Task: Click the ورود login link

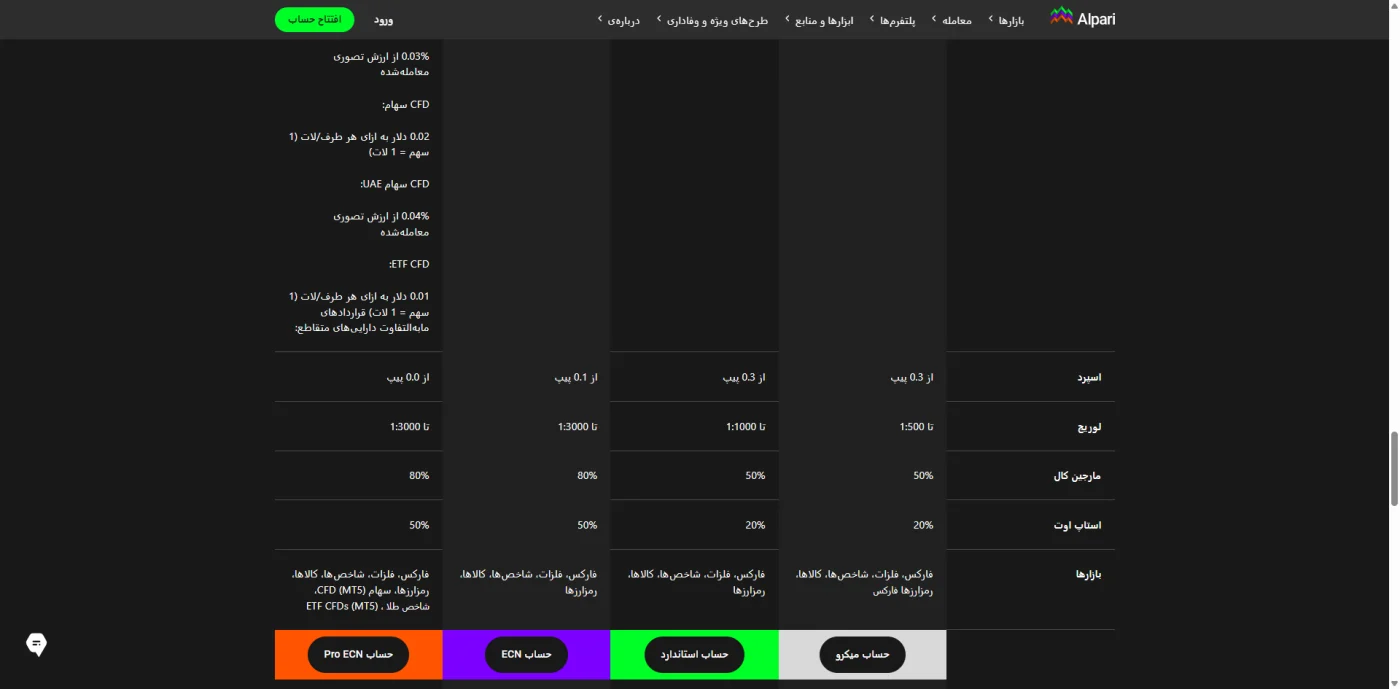Action: pyautogui.click(x=384, y=19)
